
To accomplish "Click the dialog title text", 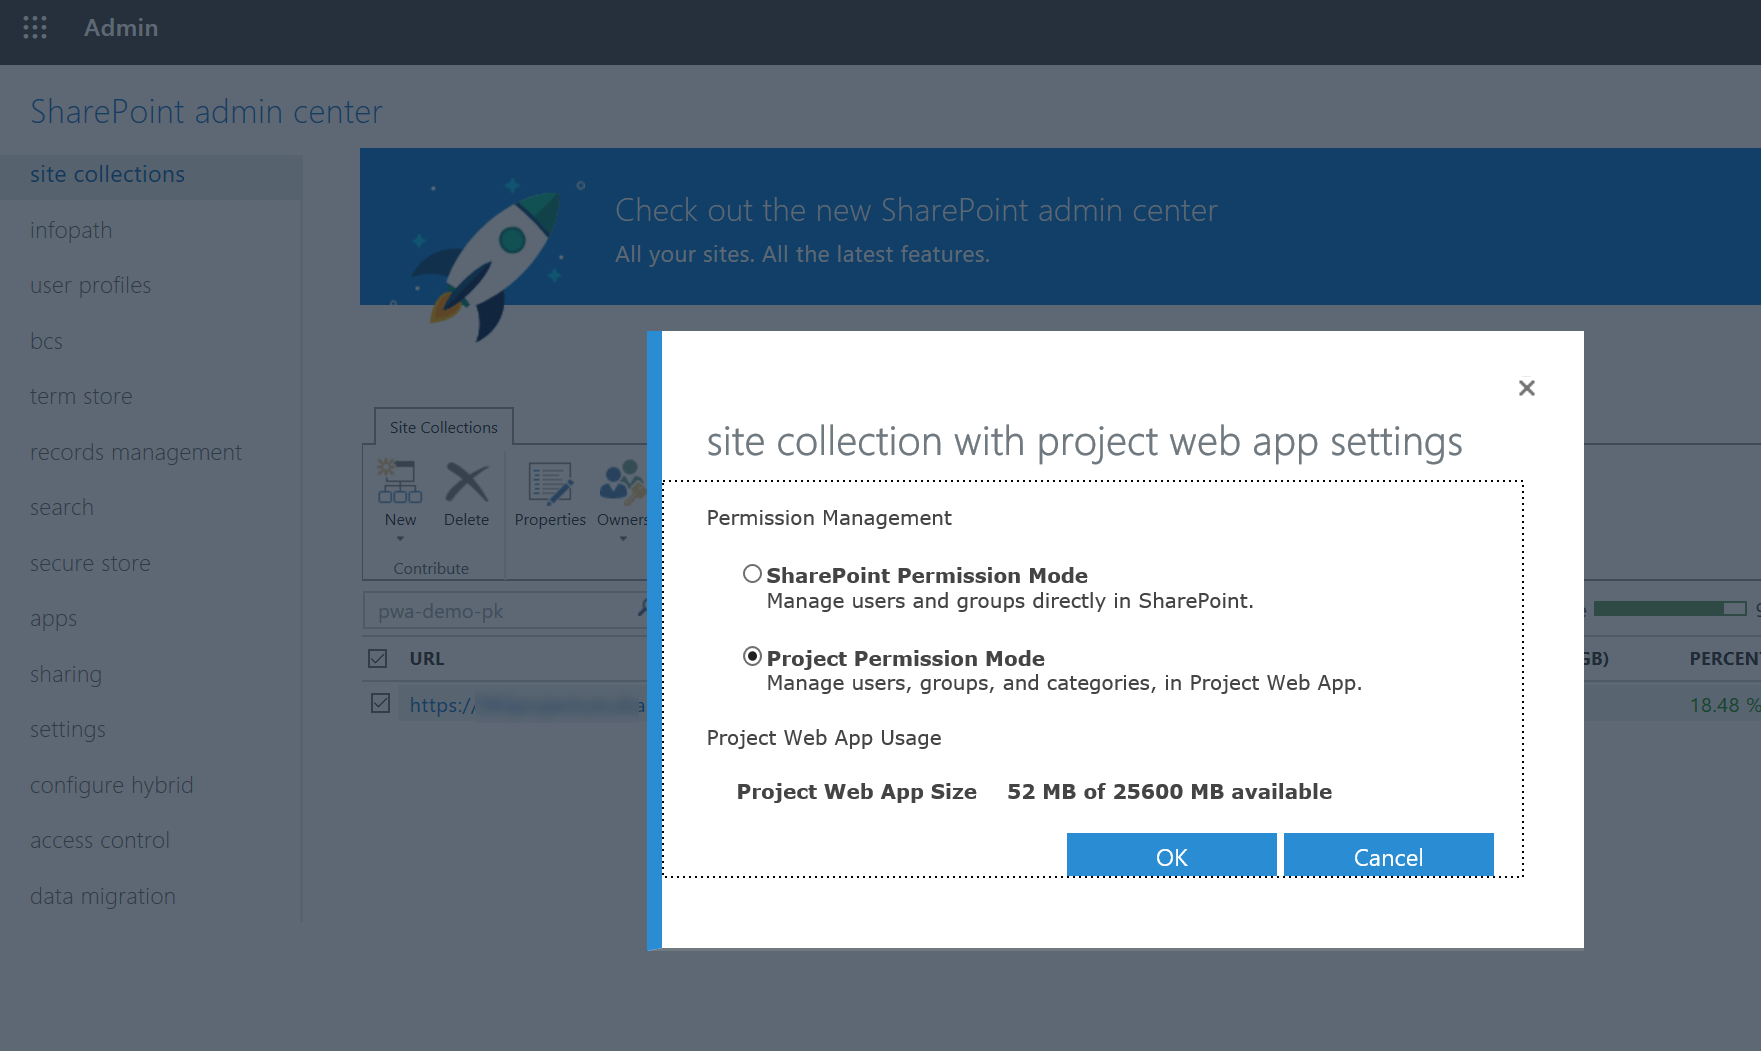I will coord(1085,442).
